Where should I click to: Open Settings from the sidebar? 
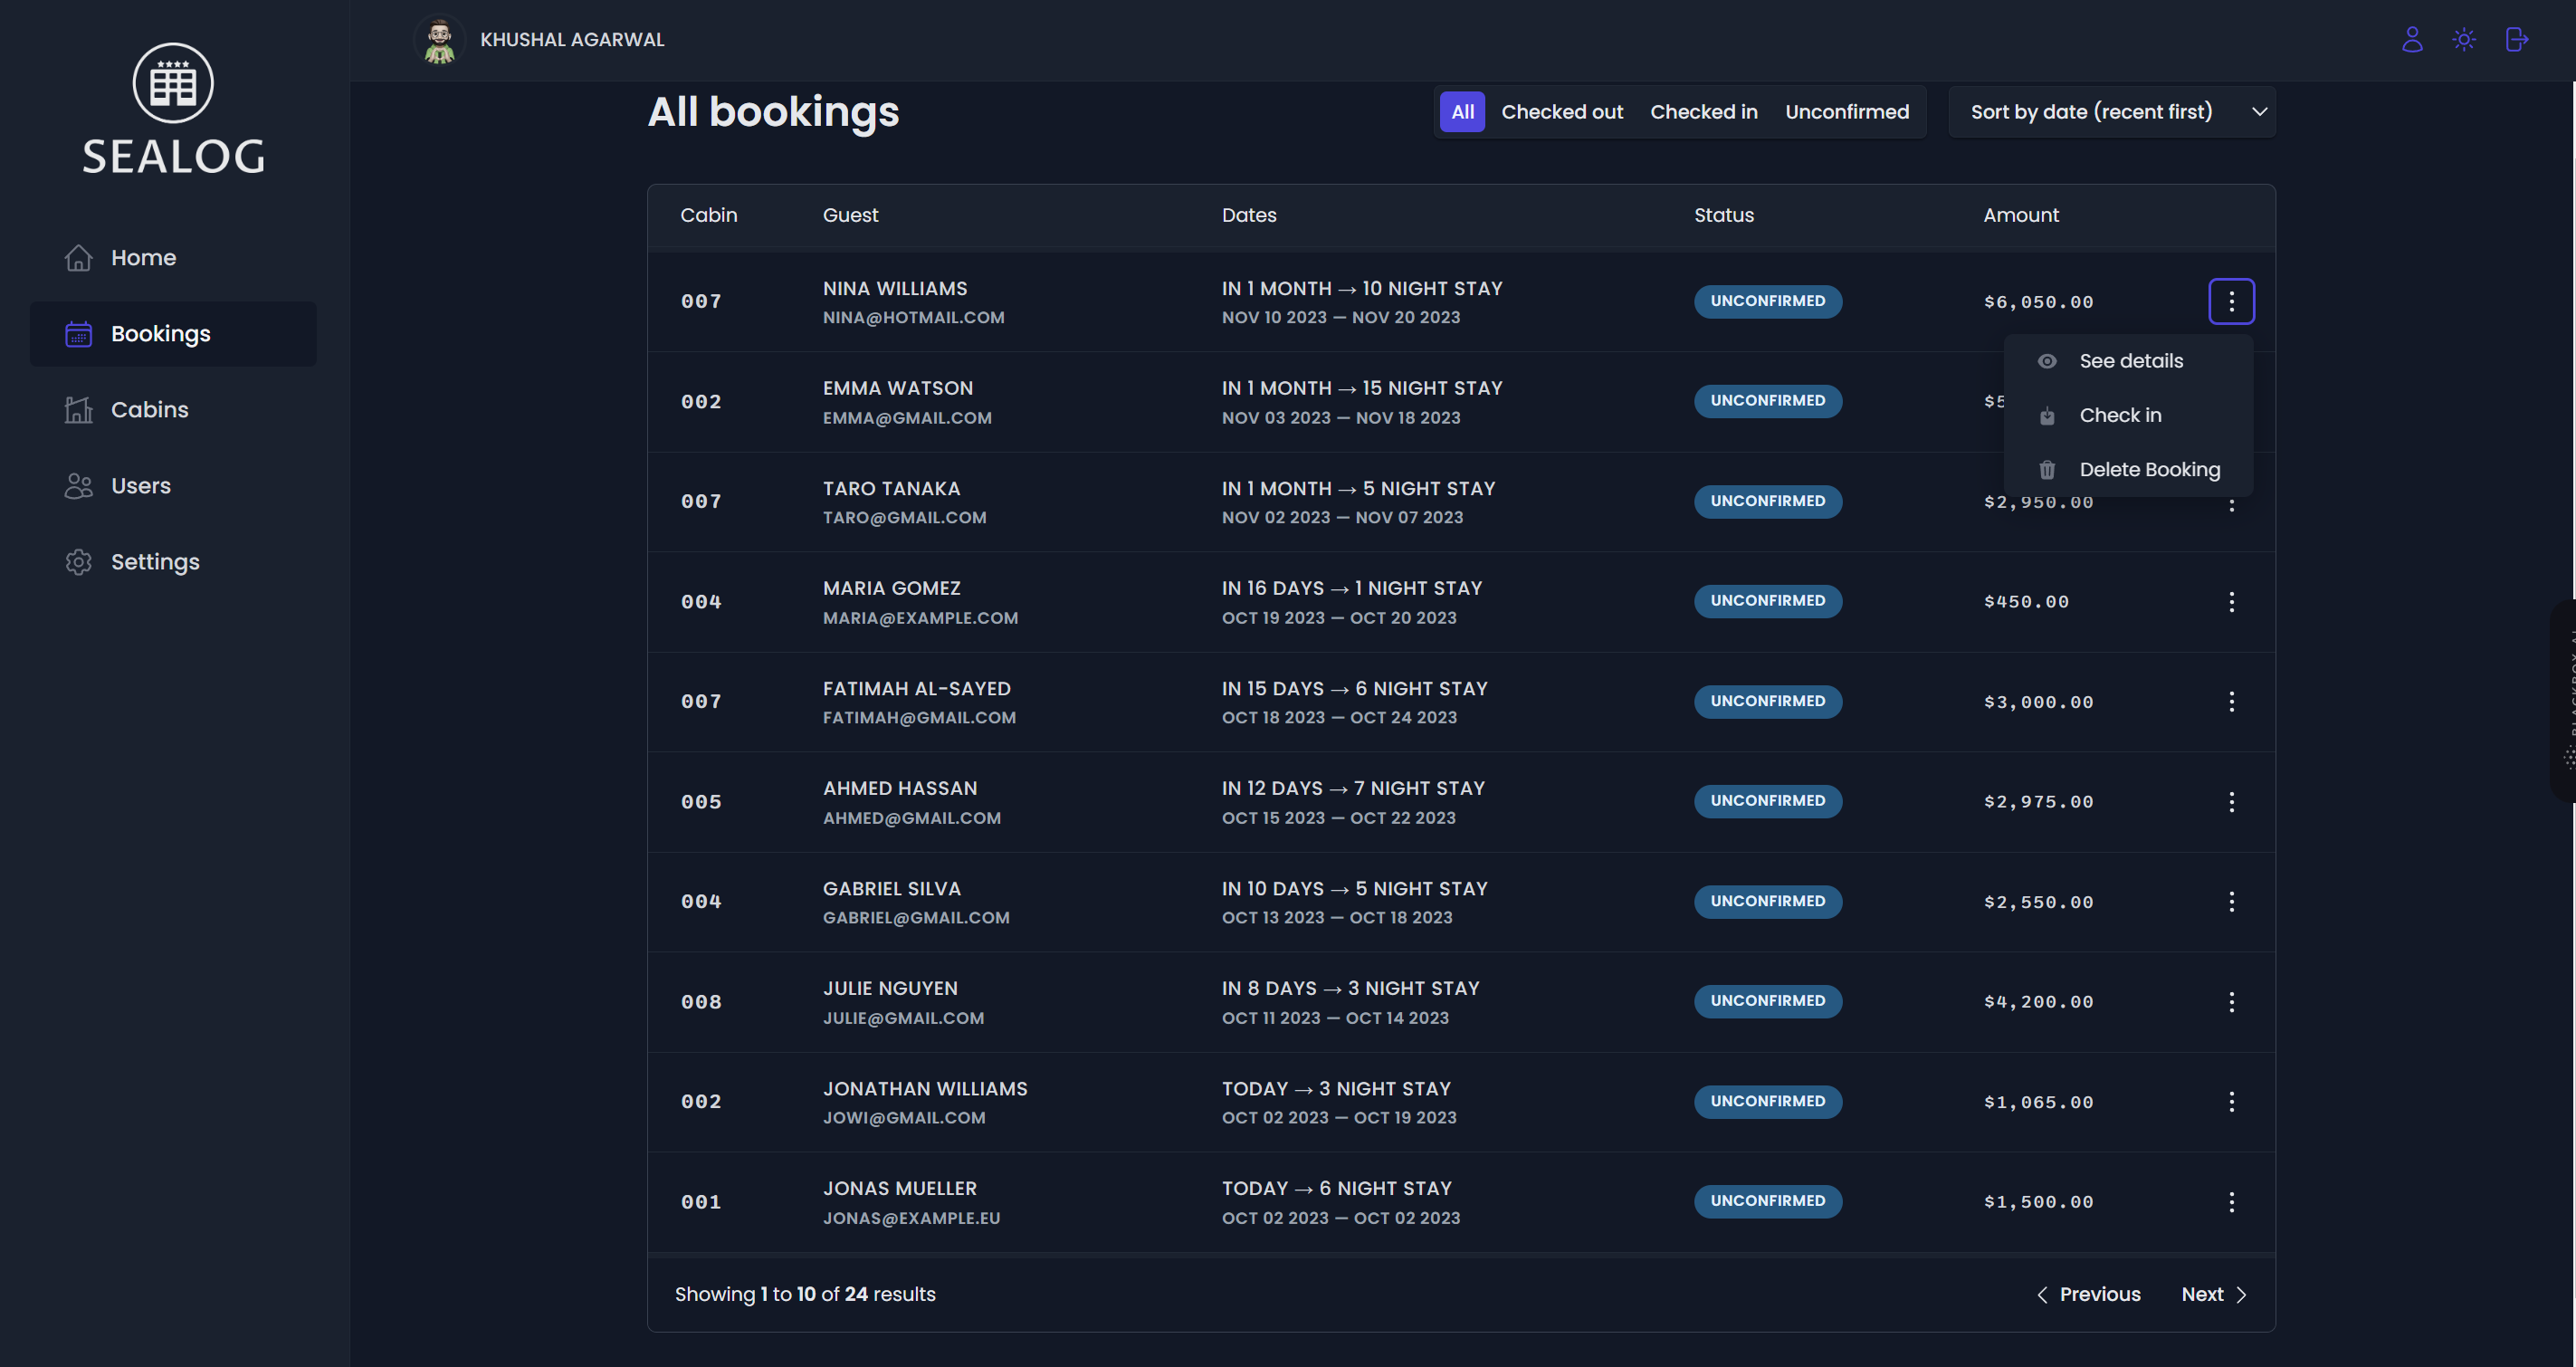click(x=155, y=562)
